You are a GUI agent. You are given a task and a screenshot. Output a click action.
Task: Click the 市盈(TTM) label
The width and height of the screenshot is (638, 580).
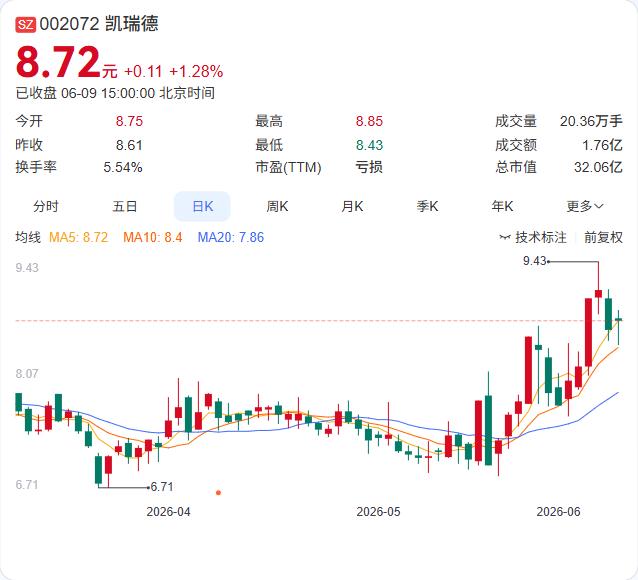[x=288, y=167]
